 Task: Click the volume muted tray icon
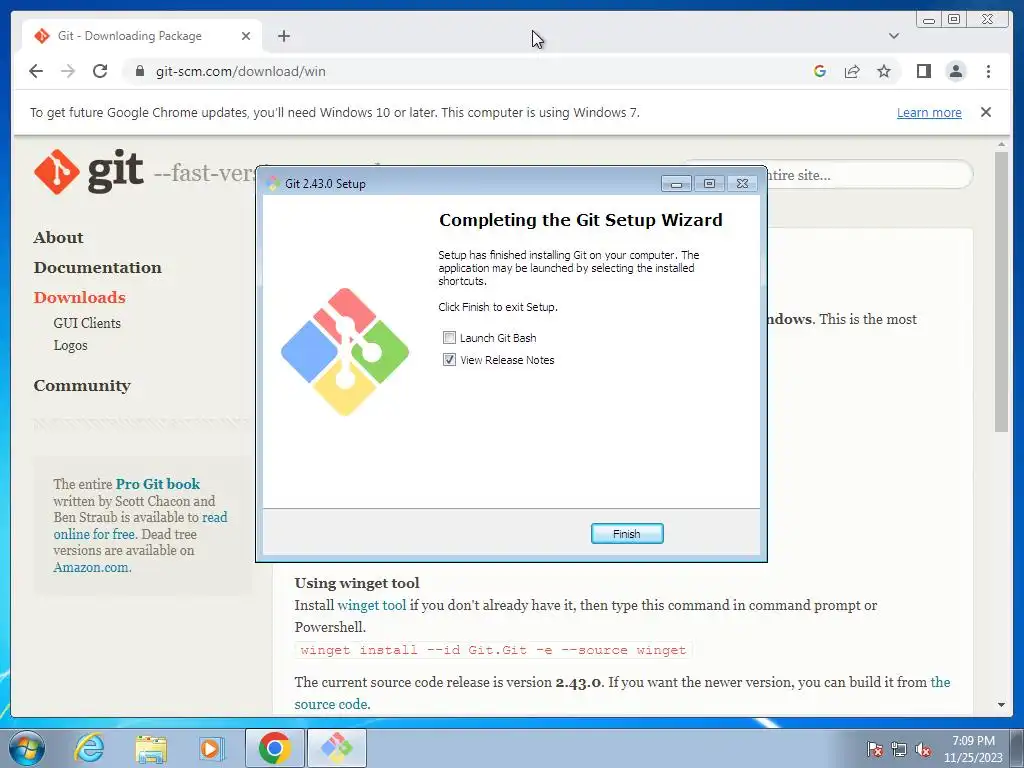[922, 749]
